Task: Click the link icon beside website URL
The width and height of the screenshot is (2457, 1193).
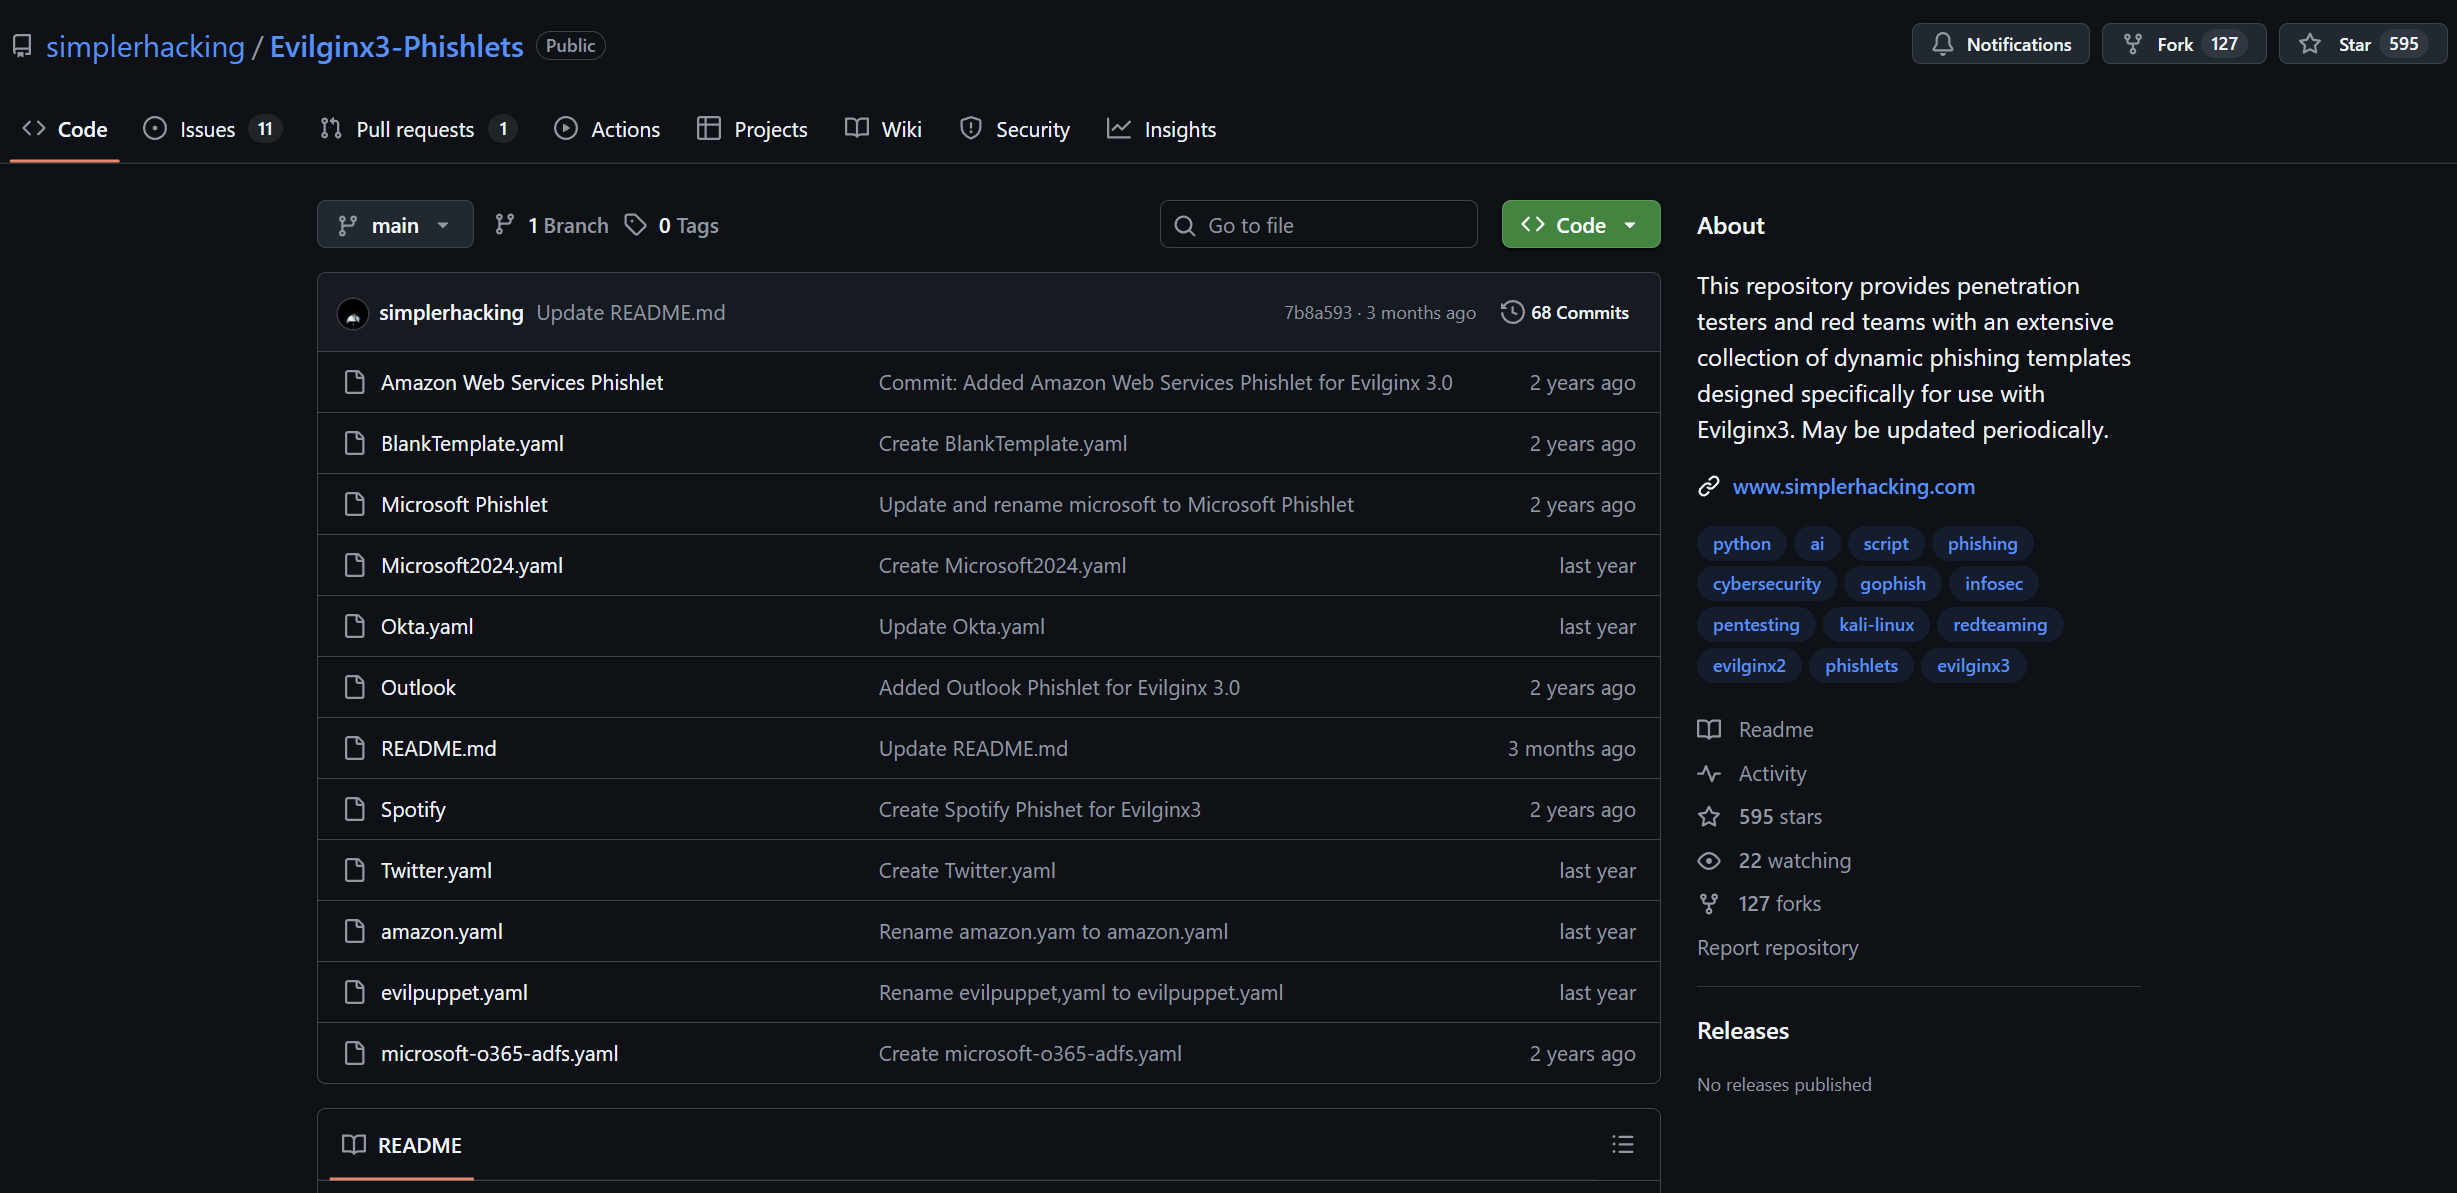Action: [1708, 486]
